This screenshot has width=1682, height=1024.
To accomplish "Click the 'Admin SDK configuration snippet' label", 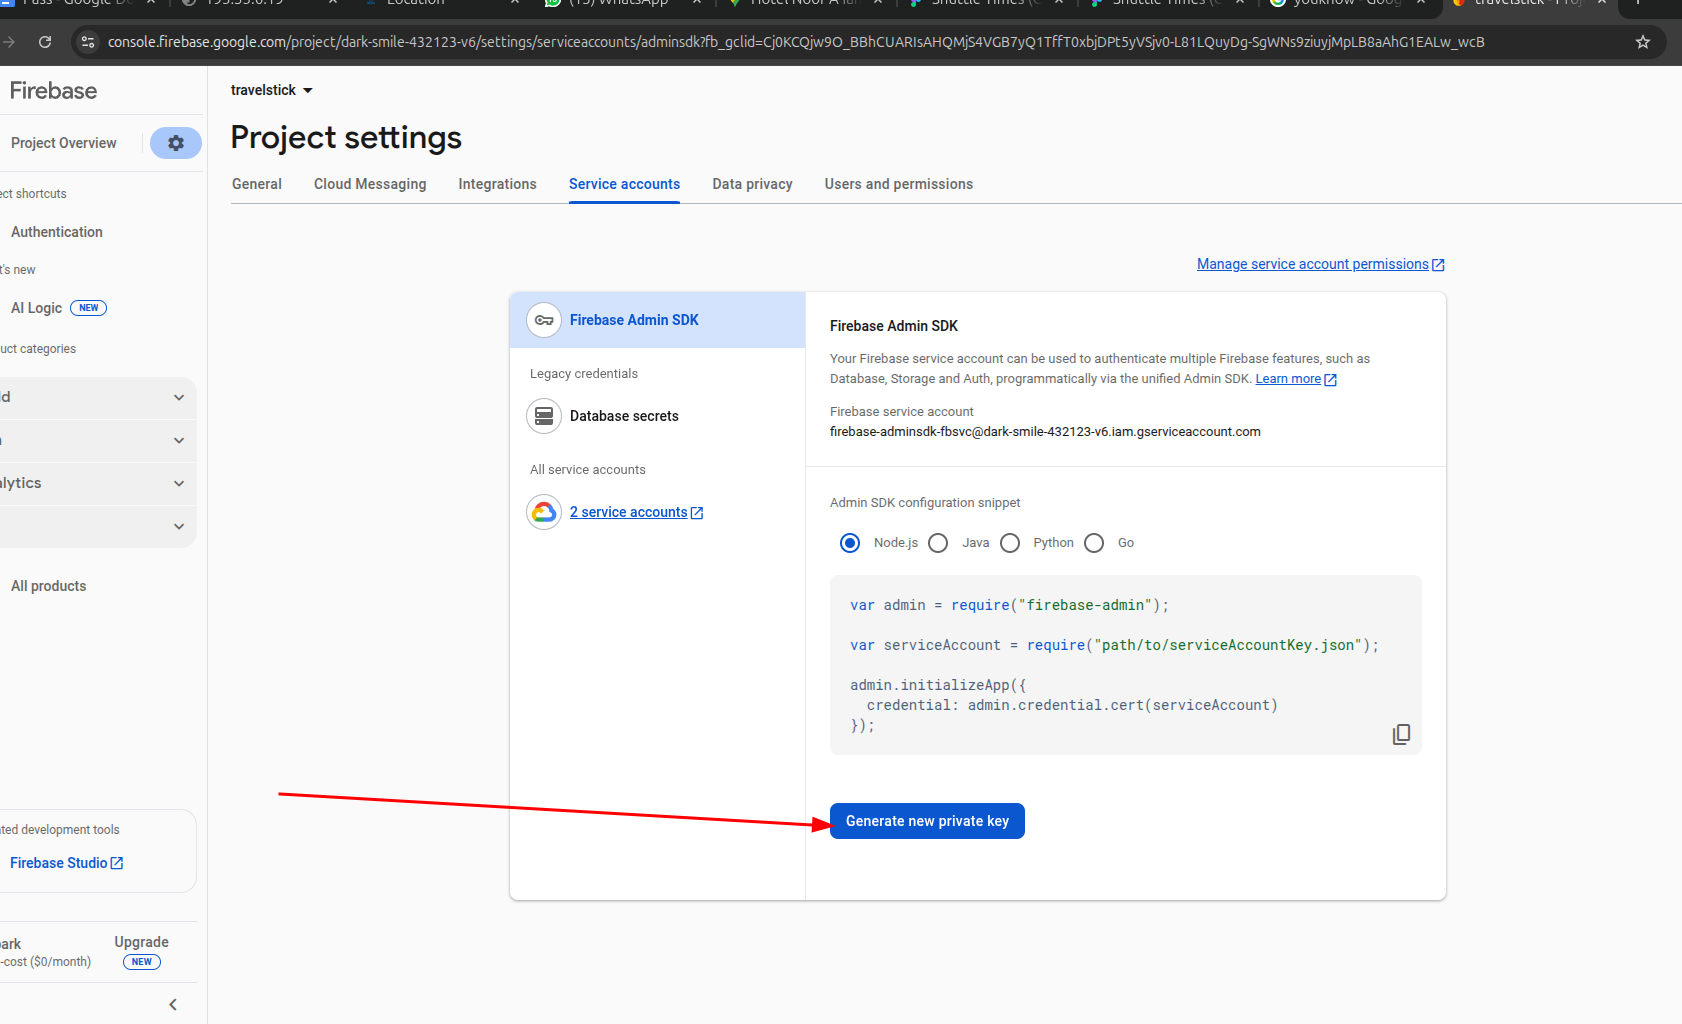I will (925, 503).
